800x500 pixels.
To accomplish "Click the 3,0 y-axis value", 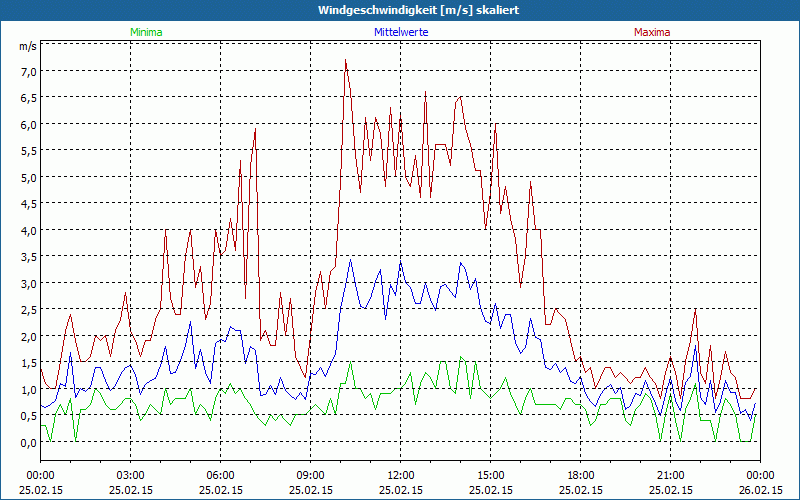I will click(28, 283).
